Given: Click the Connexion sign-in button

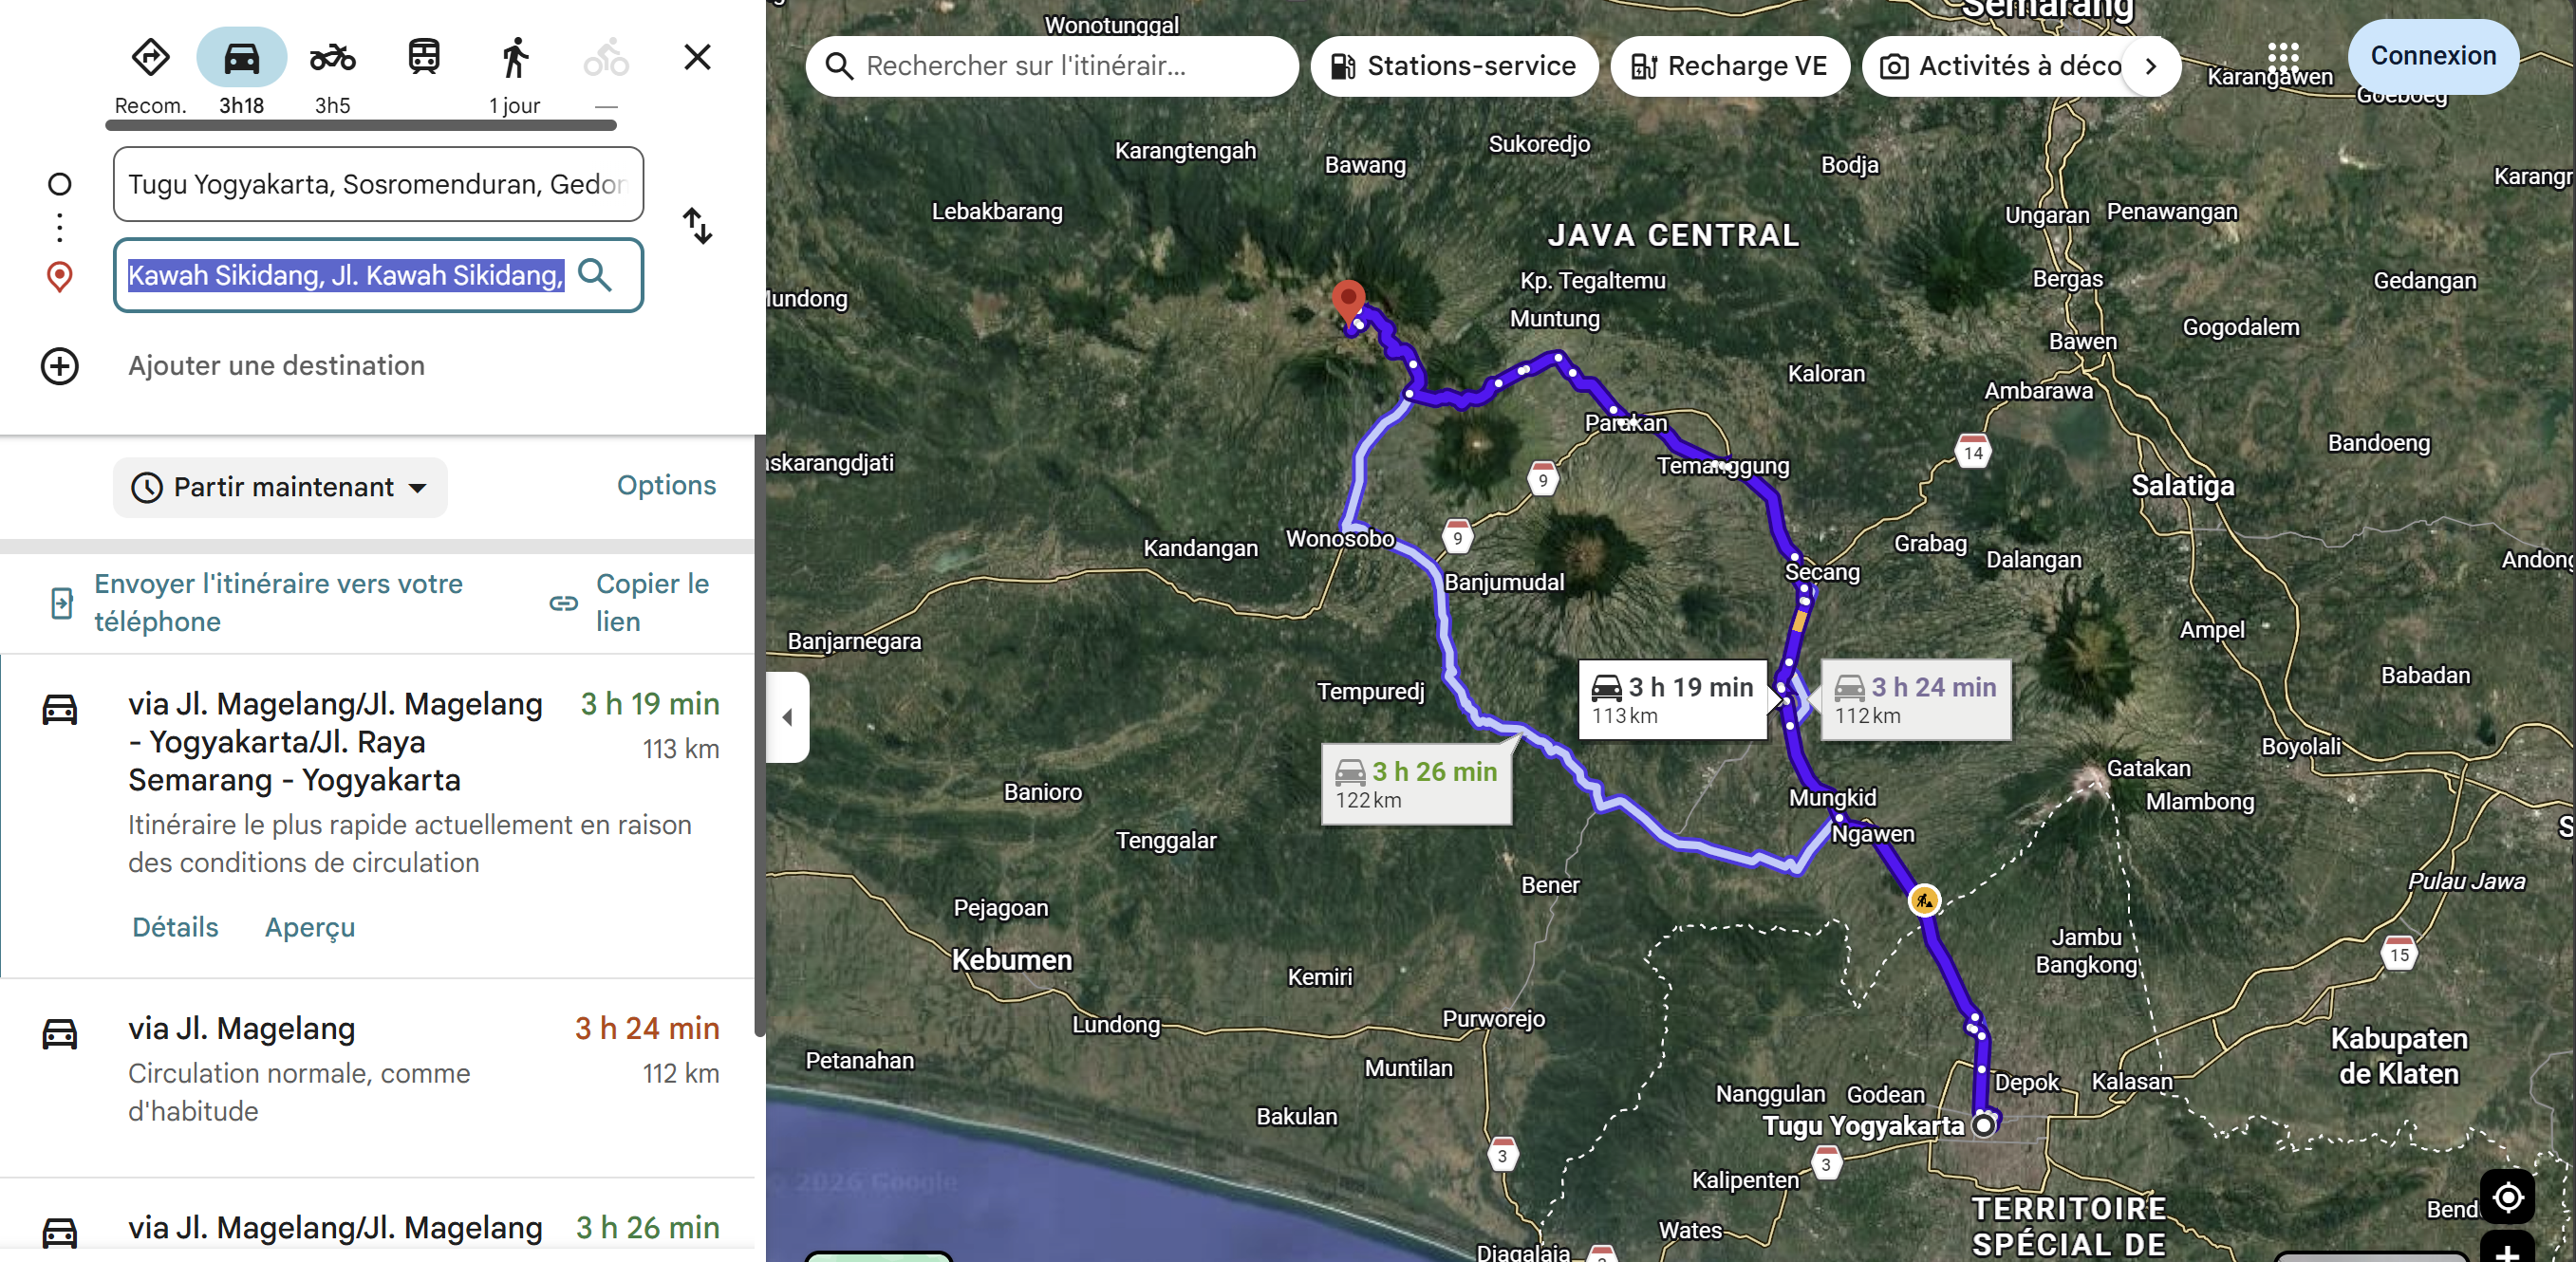Looking at the screenshot, I should point(2432,56).
